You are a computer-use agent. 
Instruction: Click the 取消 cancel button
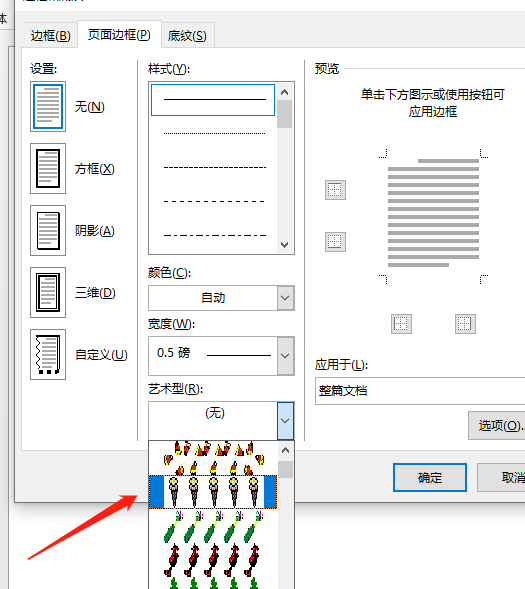pos(501,477)
